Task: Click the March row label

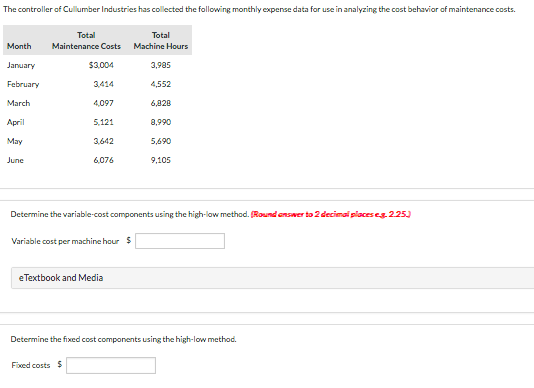Action: [18, 103]
